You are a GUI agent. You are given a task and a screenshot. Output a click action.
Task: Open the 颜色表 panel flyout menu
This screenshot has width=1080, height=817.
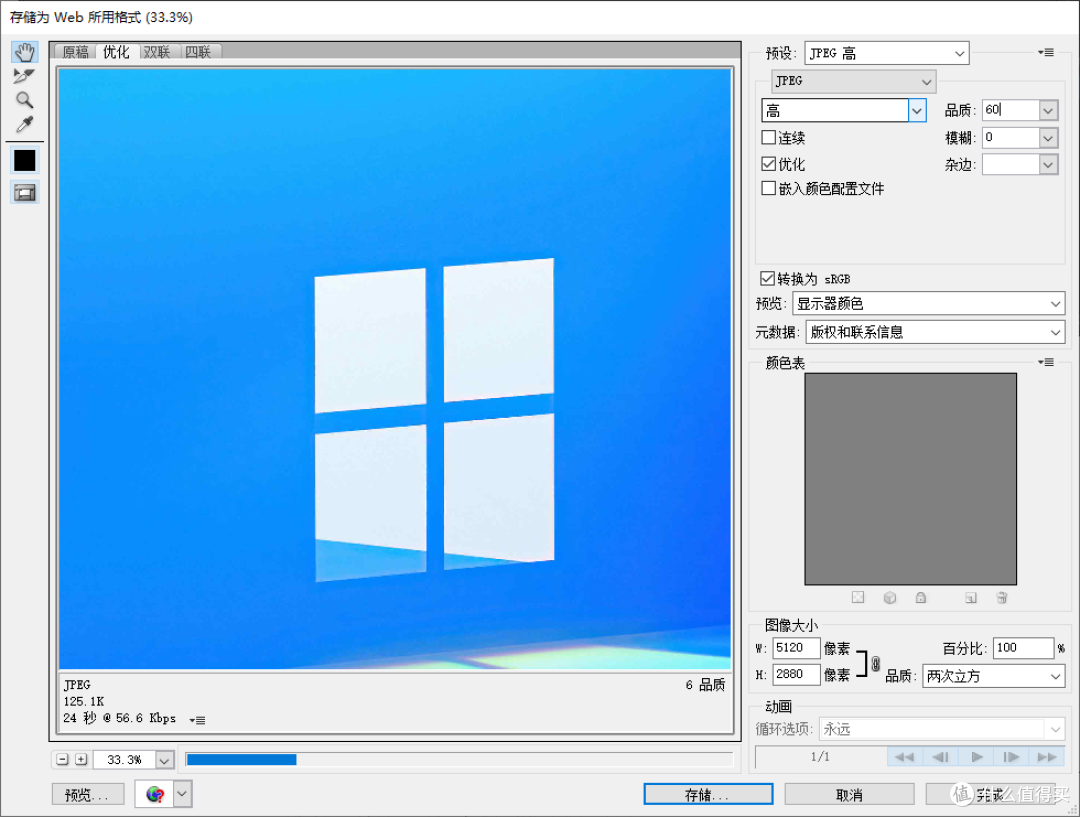click(x=1046, y=362)
